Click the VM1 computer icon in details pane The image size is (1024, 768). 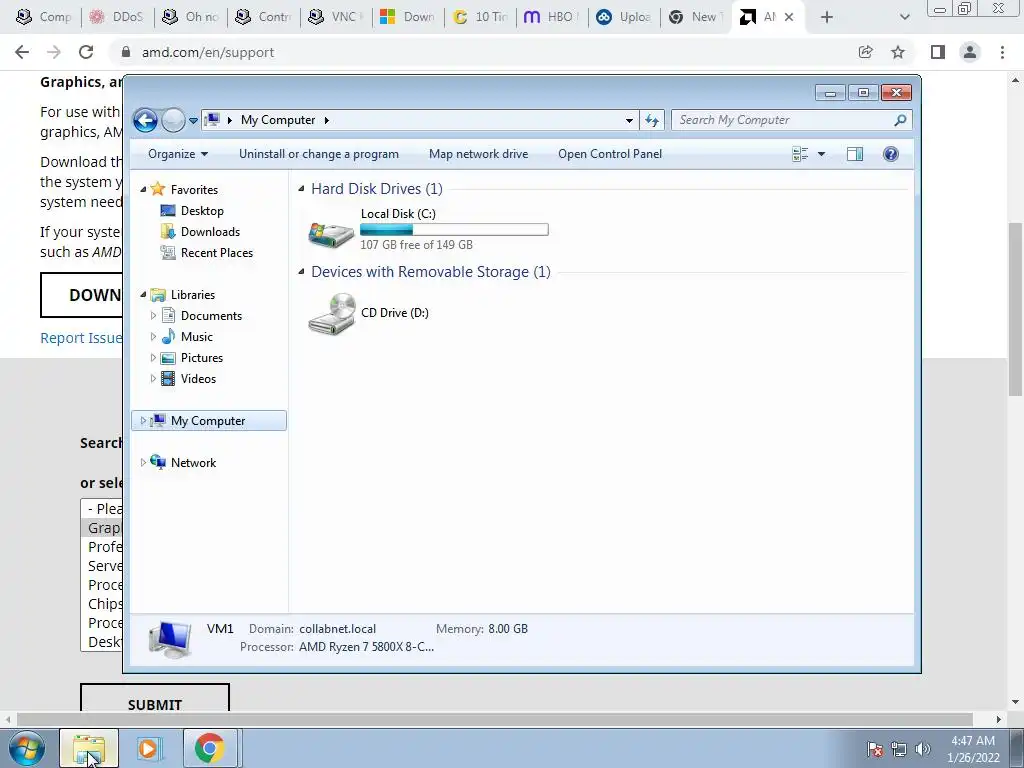point(170,638)
